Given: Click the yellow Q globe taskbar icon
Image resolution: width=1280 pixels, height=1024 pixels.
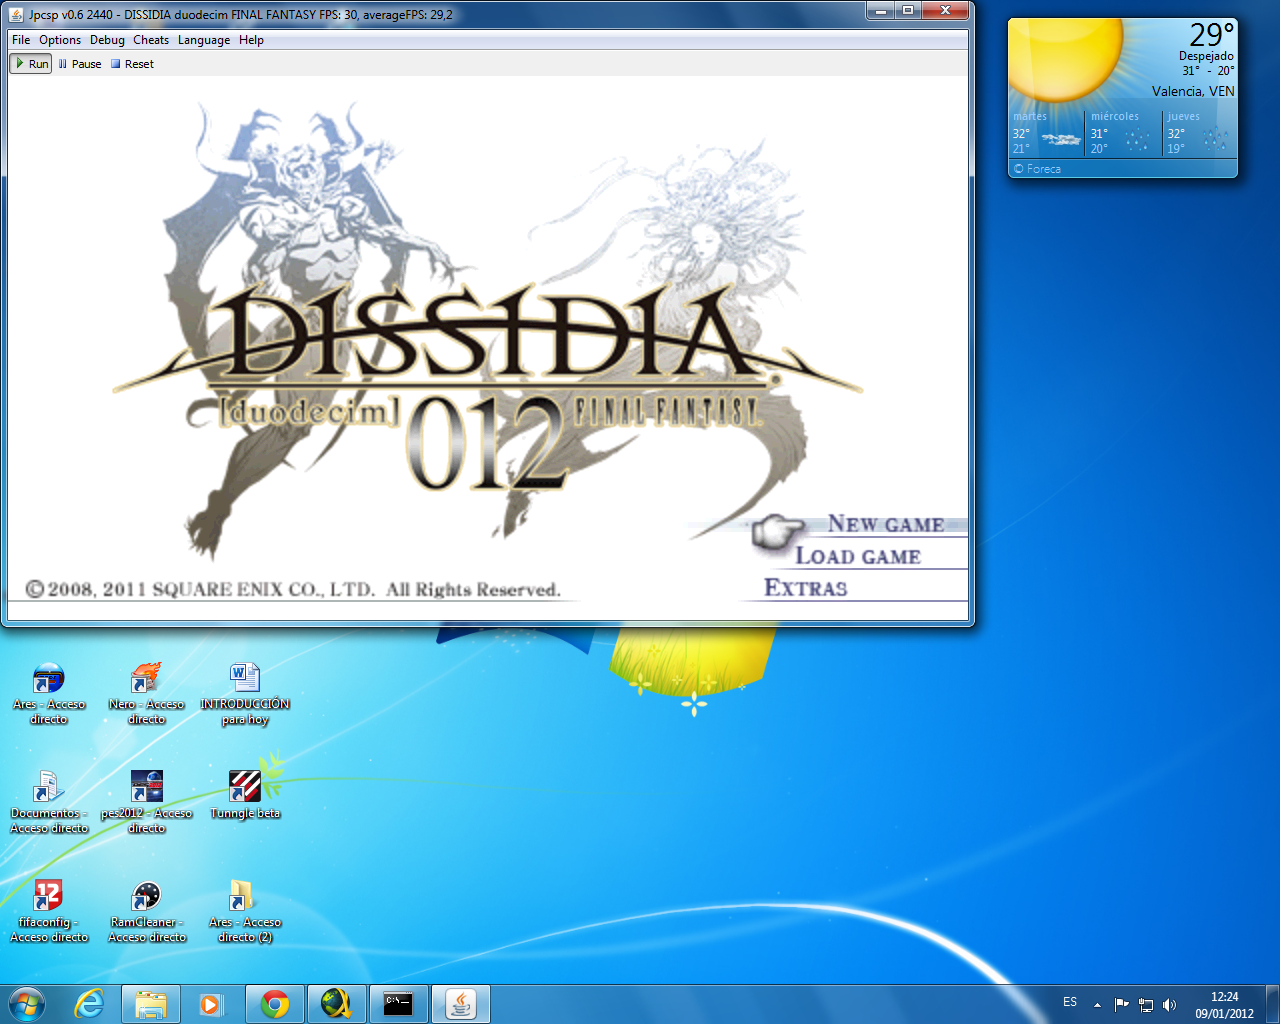Looking at the screenshot, I should 337,1004.
